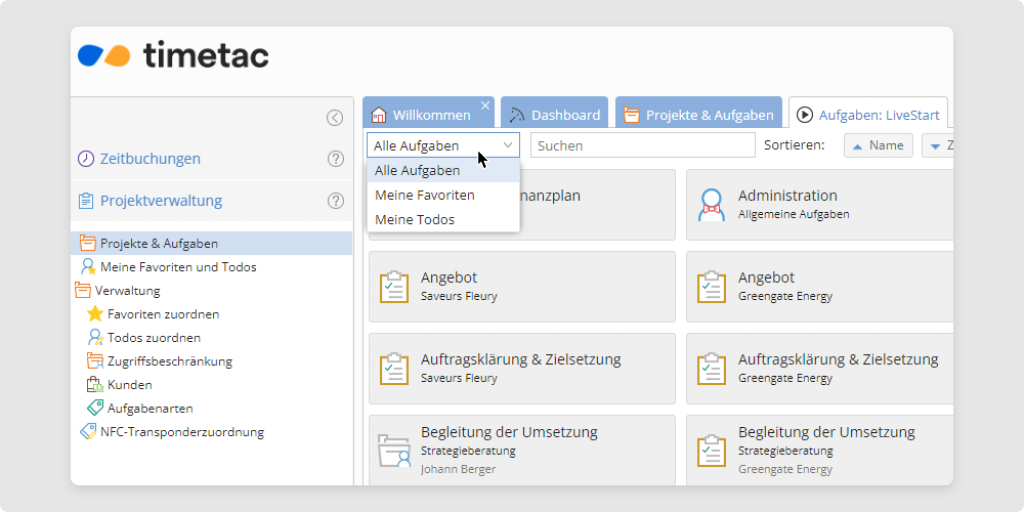Image resolution: width=1024 pixels, height=512 pixels.
Task: Click the Kunden icon in sidebar
Action: pos(95,384)
